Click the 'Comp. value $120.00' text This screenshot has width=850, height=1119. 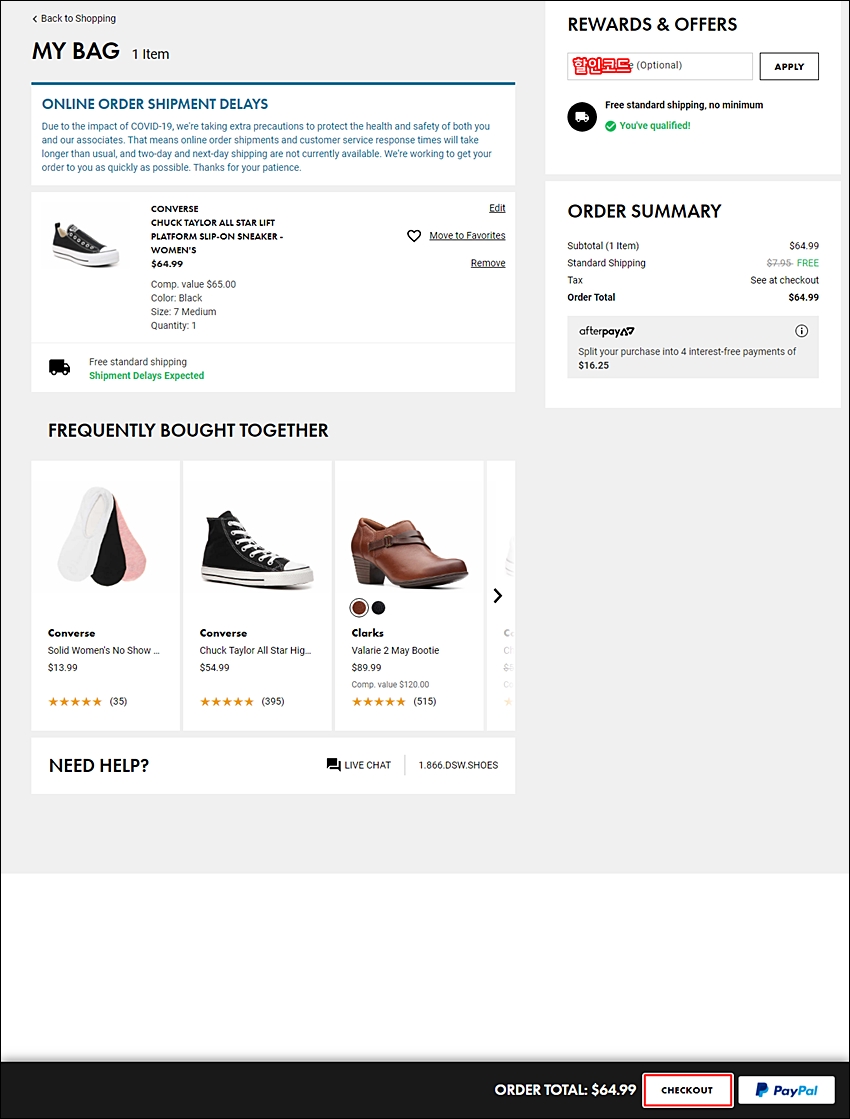pyautogui.click(x=390, y=684)
